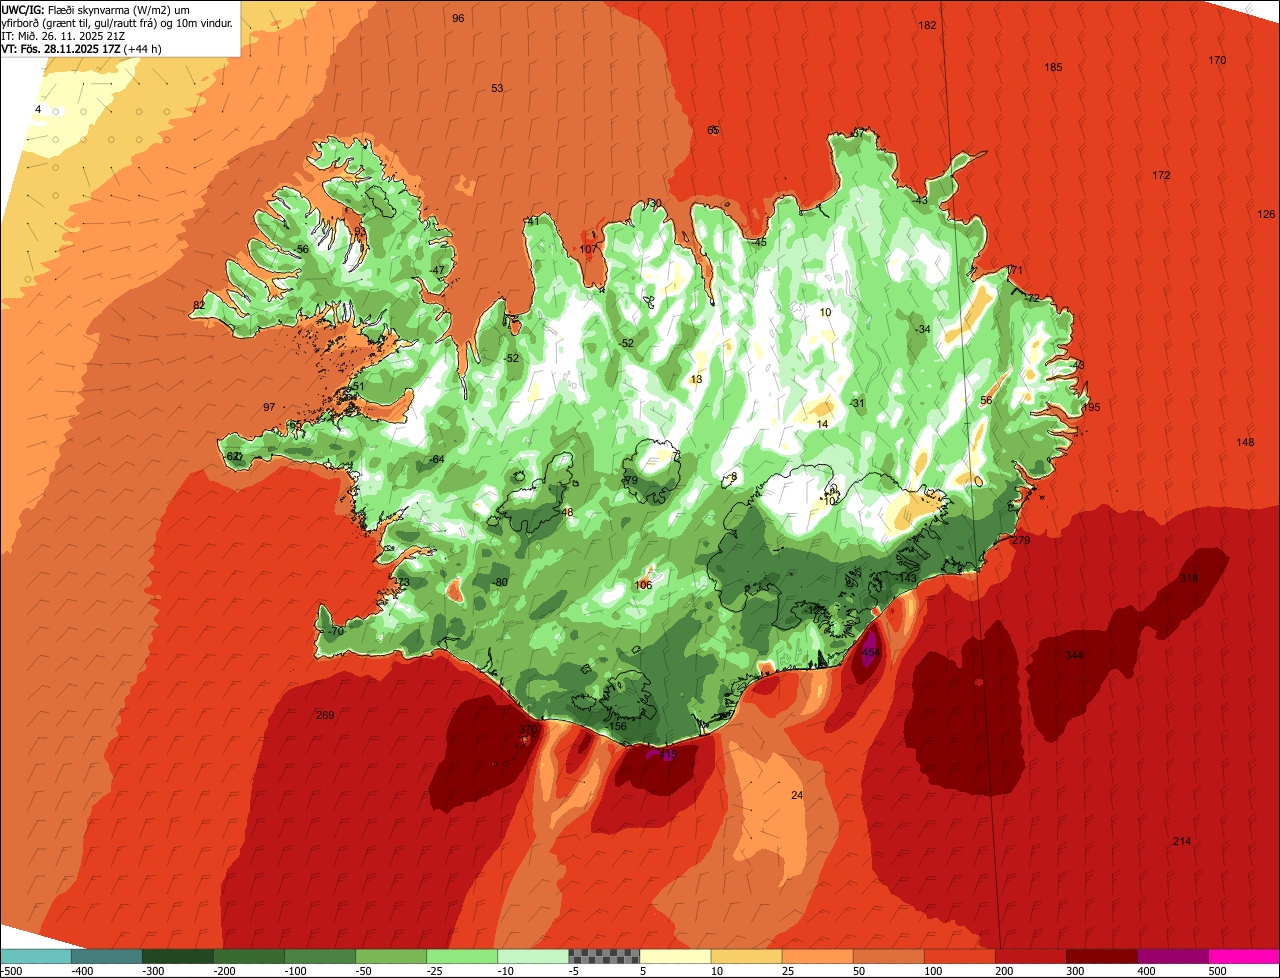Pick the orange legend swatch between 25 and 50
Viewport: 1280px width, 978px height.
click(x=817, y=956)
